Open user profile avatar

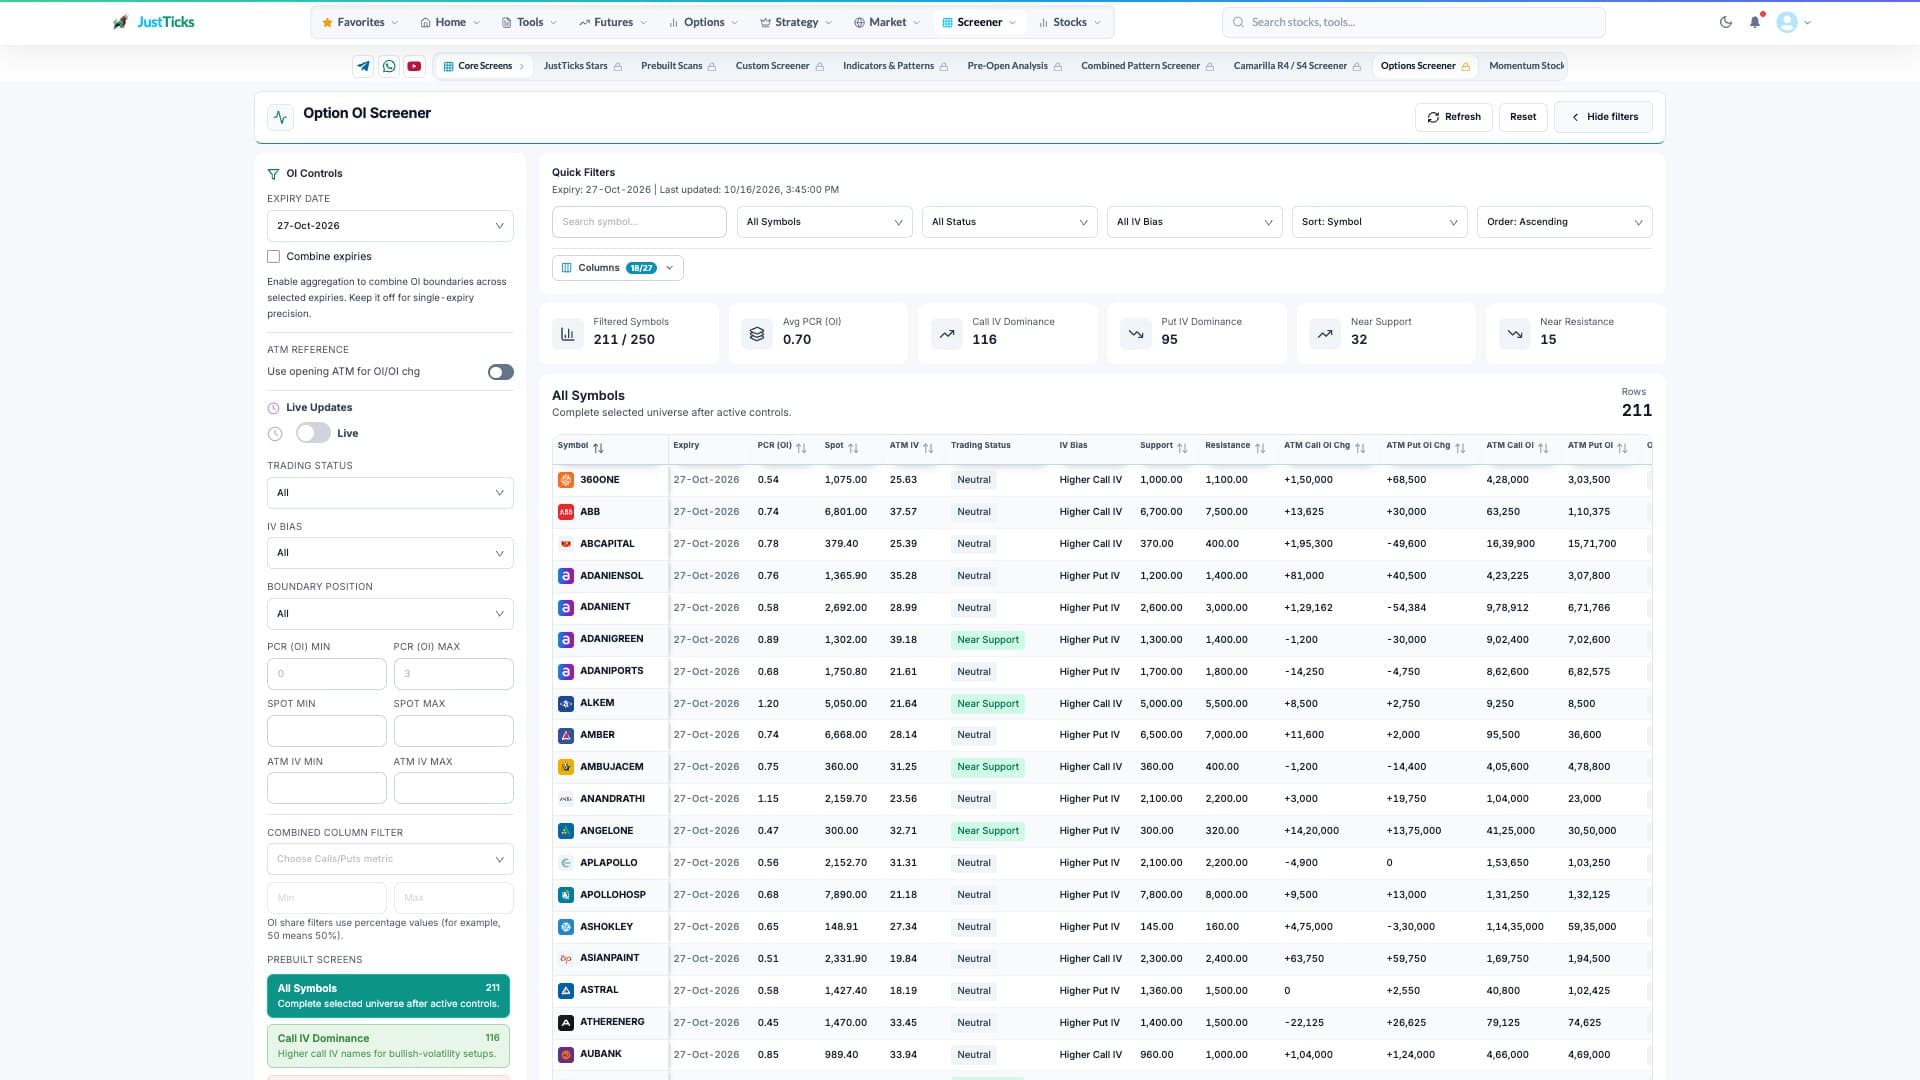coord(1787,22)
